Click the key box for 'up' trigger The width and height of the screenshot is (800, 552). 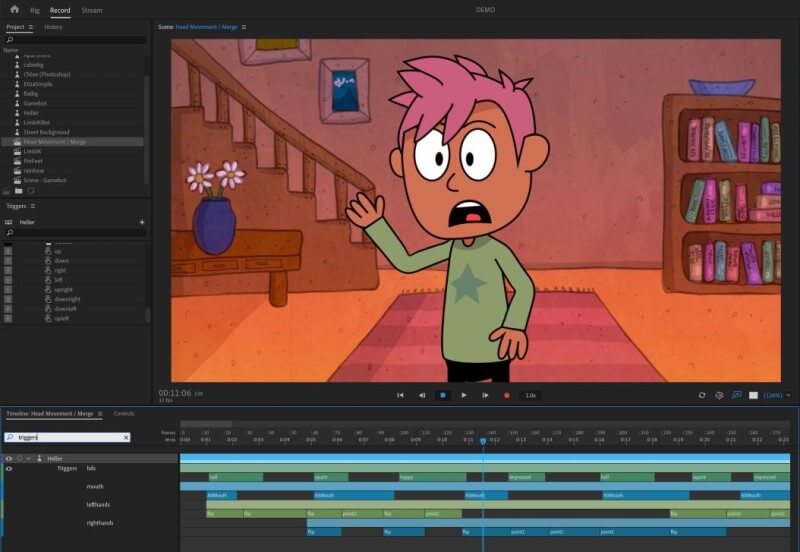click(8, 252)
